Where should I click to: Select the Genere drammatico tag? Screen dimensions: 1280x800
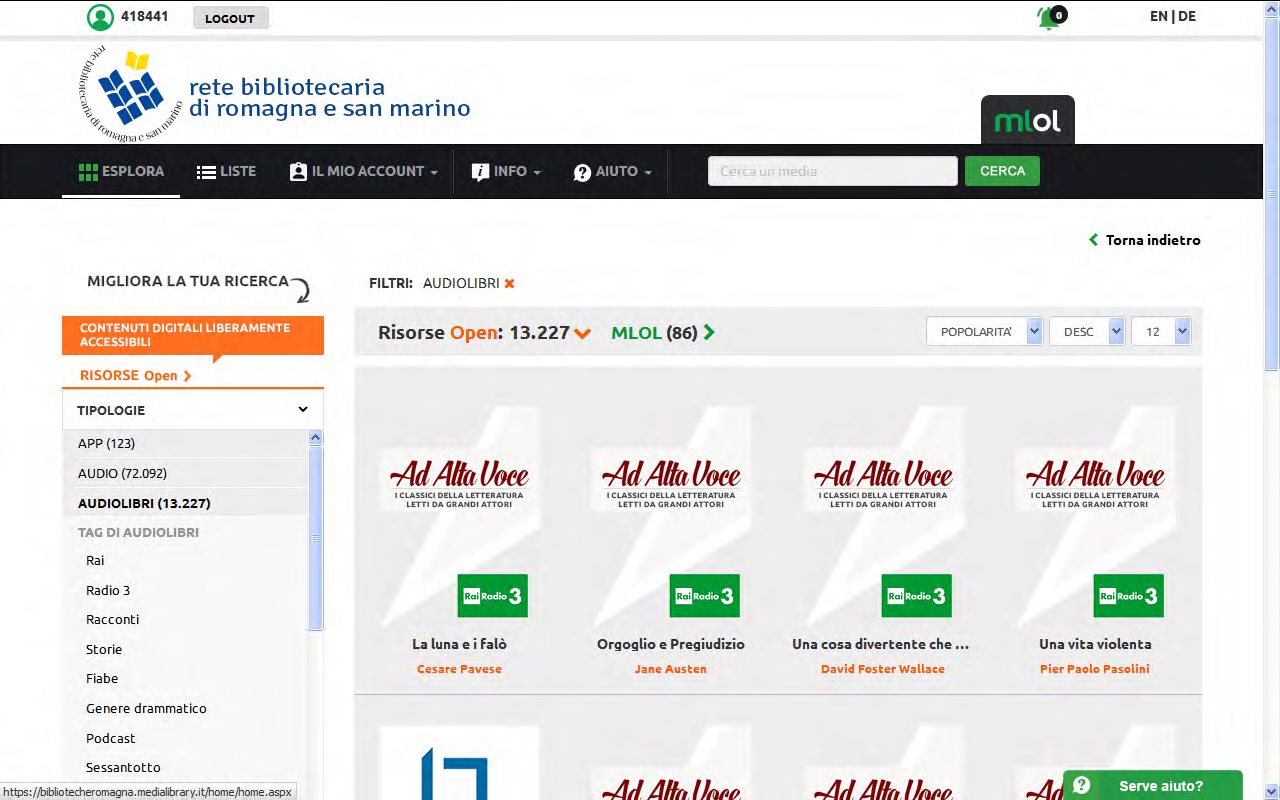pos(146,709)
